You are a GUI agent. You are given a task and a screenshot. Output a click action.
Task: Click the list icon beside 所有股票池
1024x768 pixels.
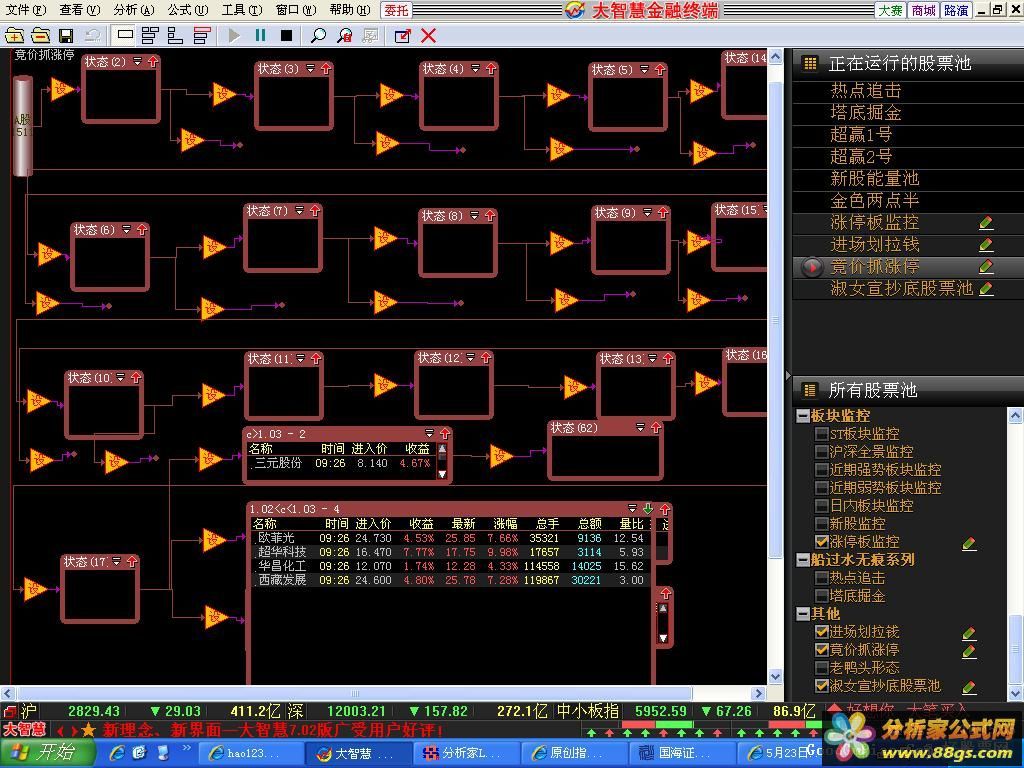[810, 390]
